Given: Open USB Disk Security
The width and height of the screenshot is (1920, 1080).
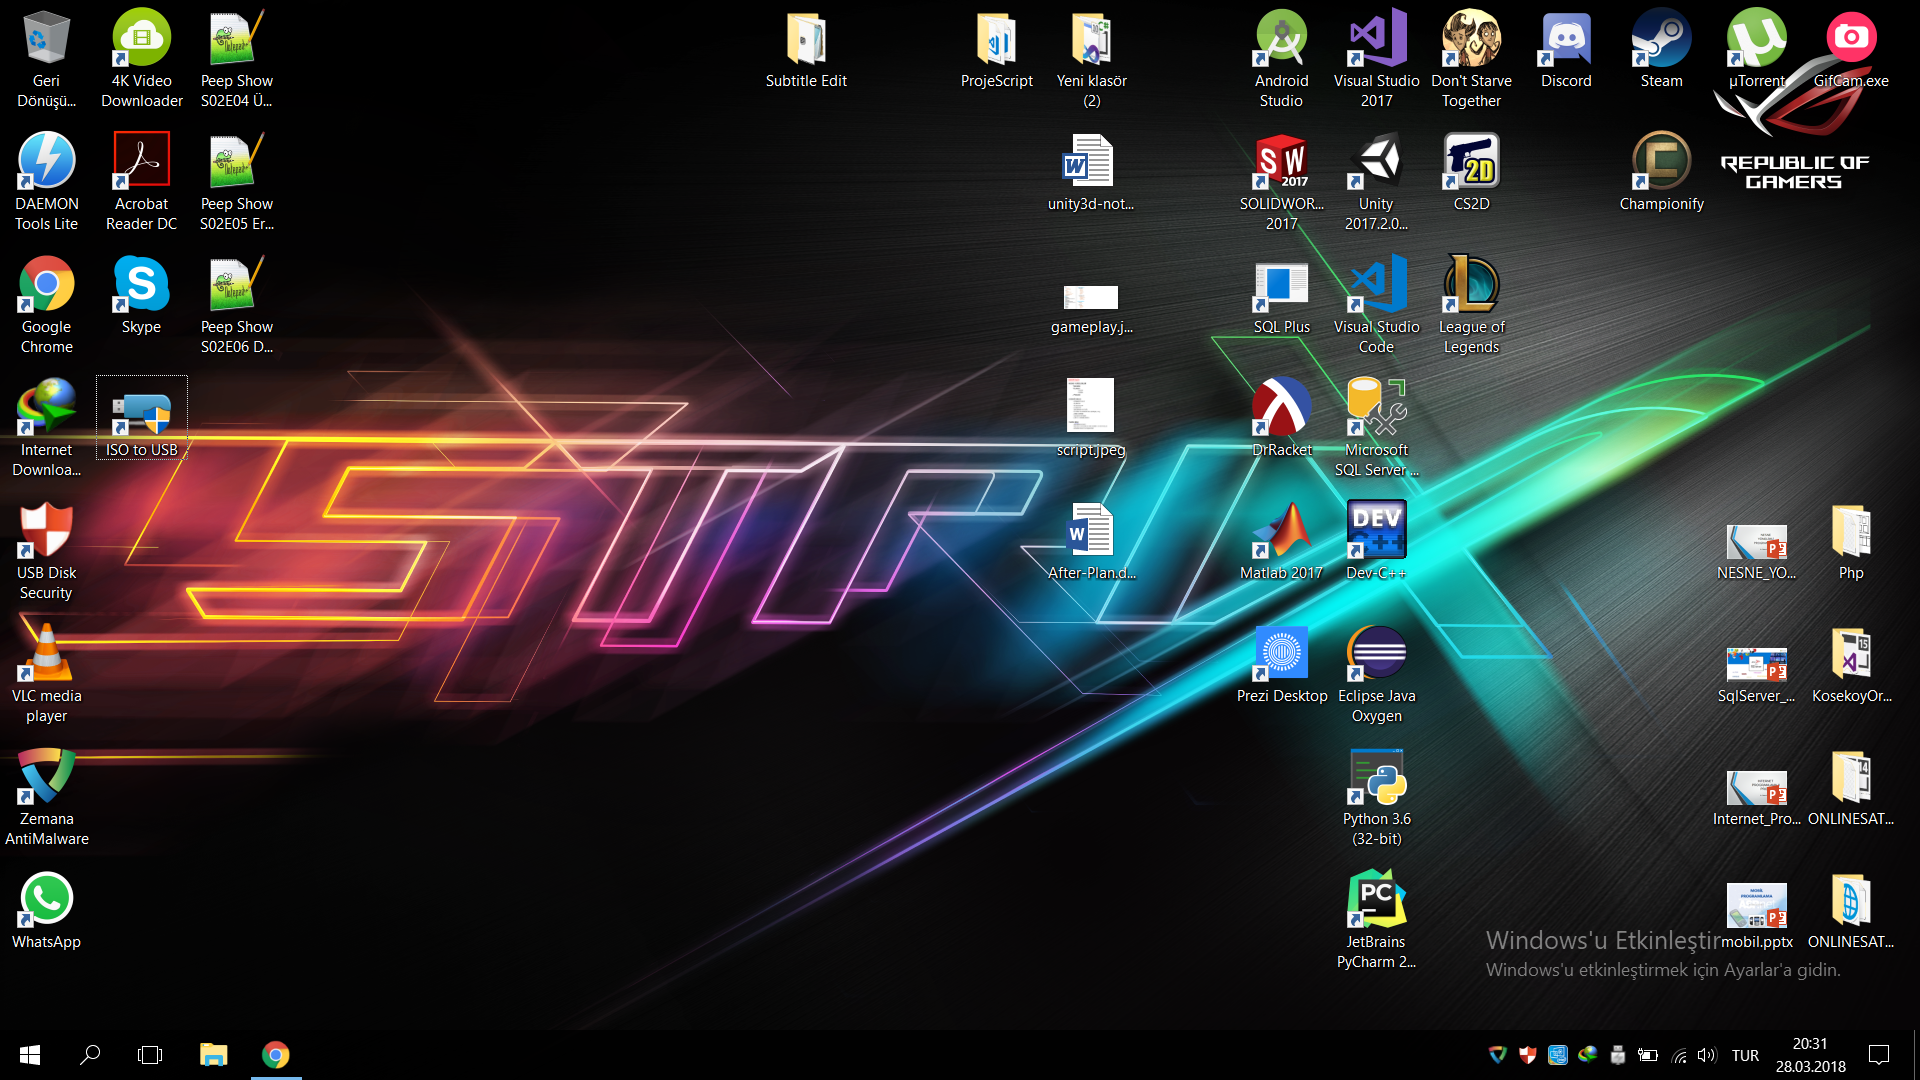Looking at the screenshot, I should (x=46, y=550).
